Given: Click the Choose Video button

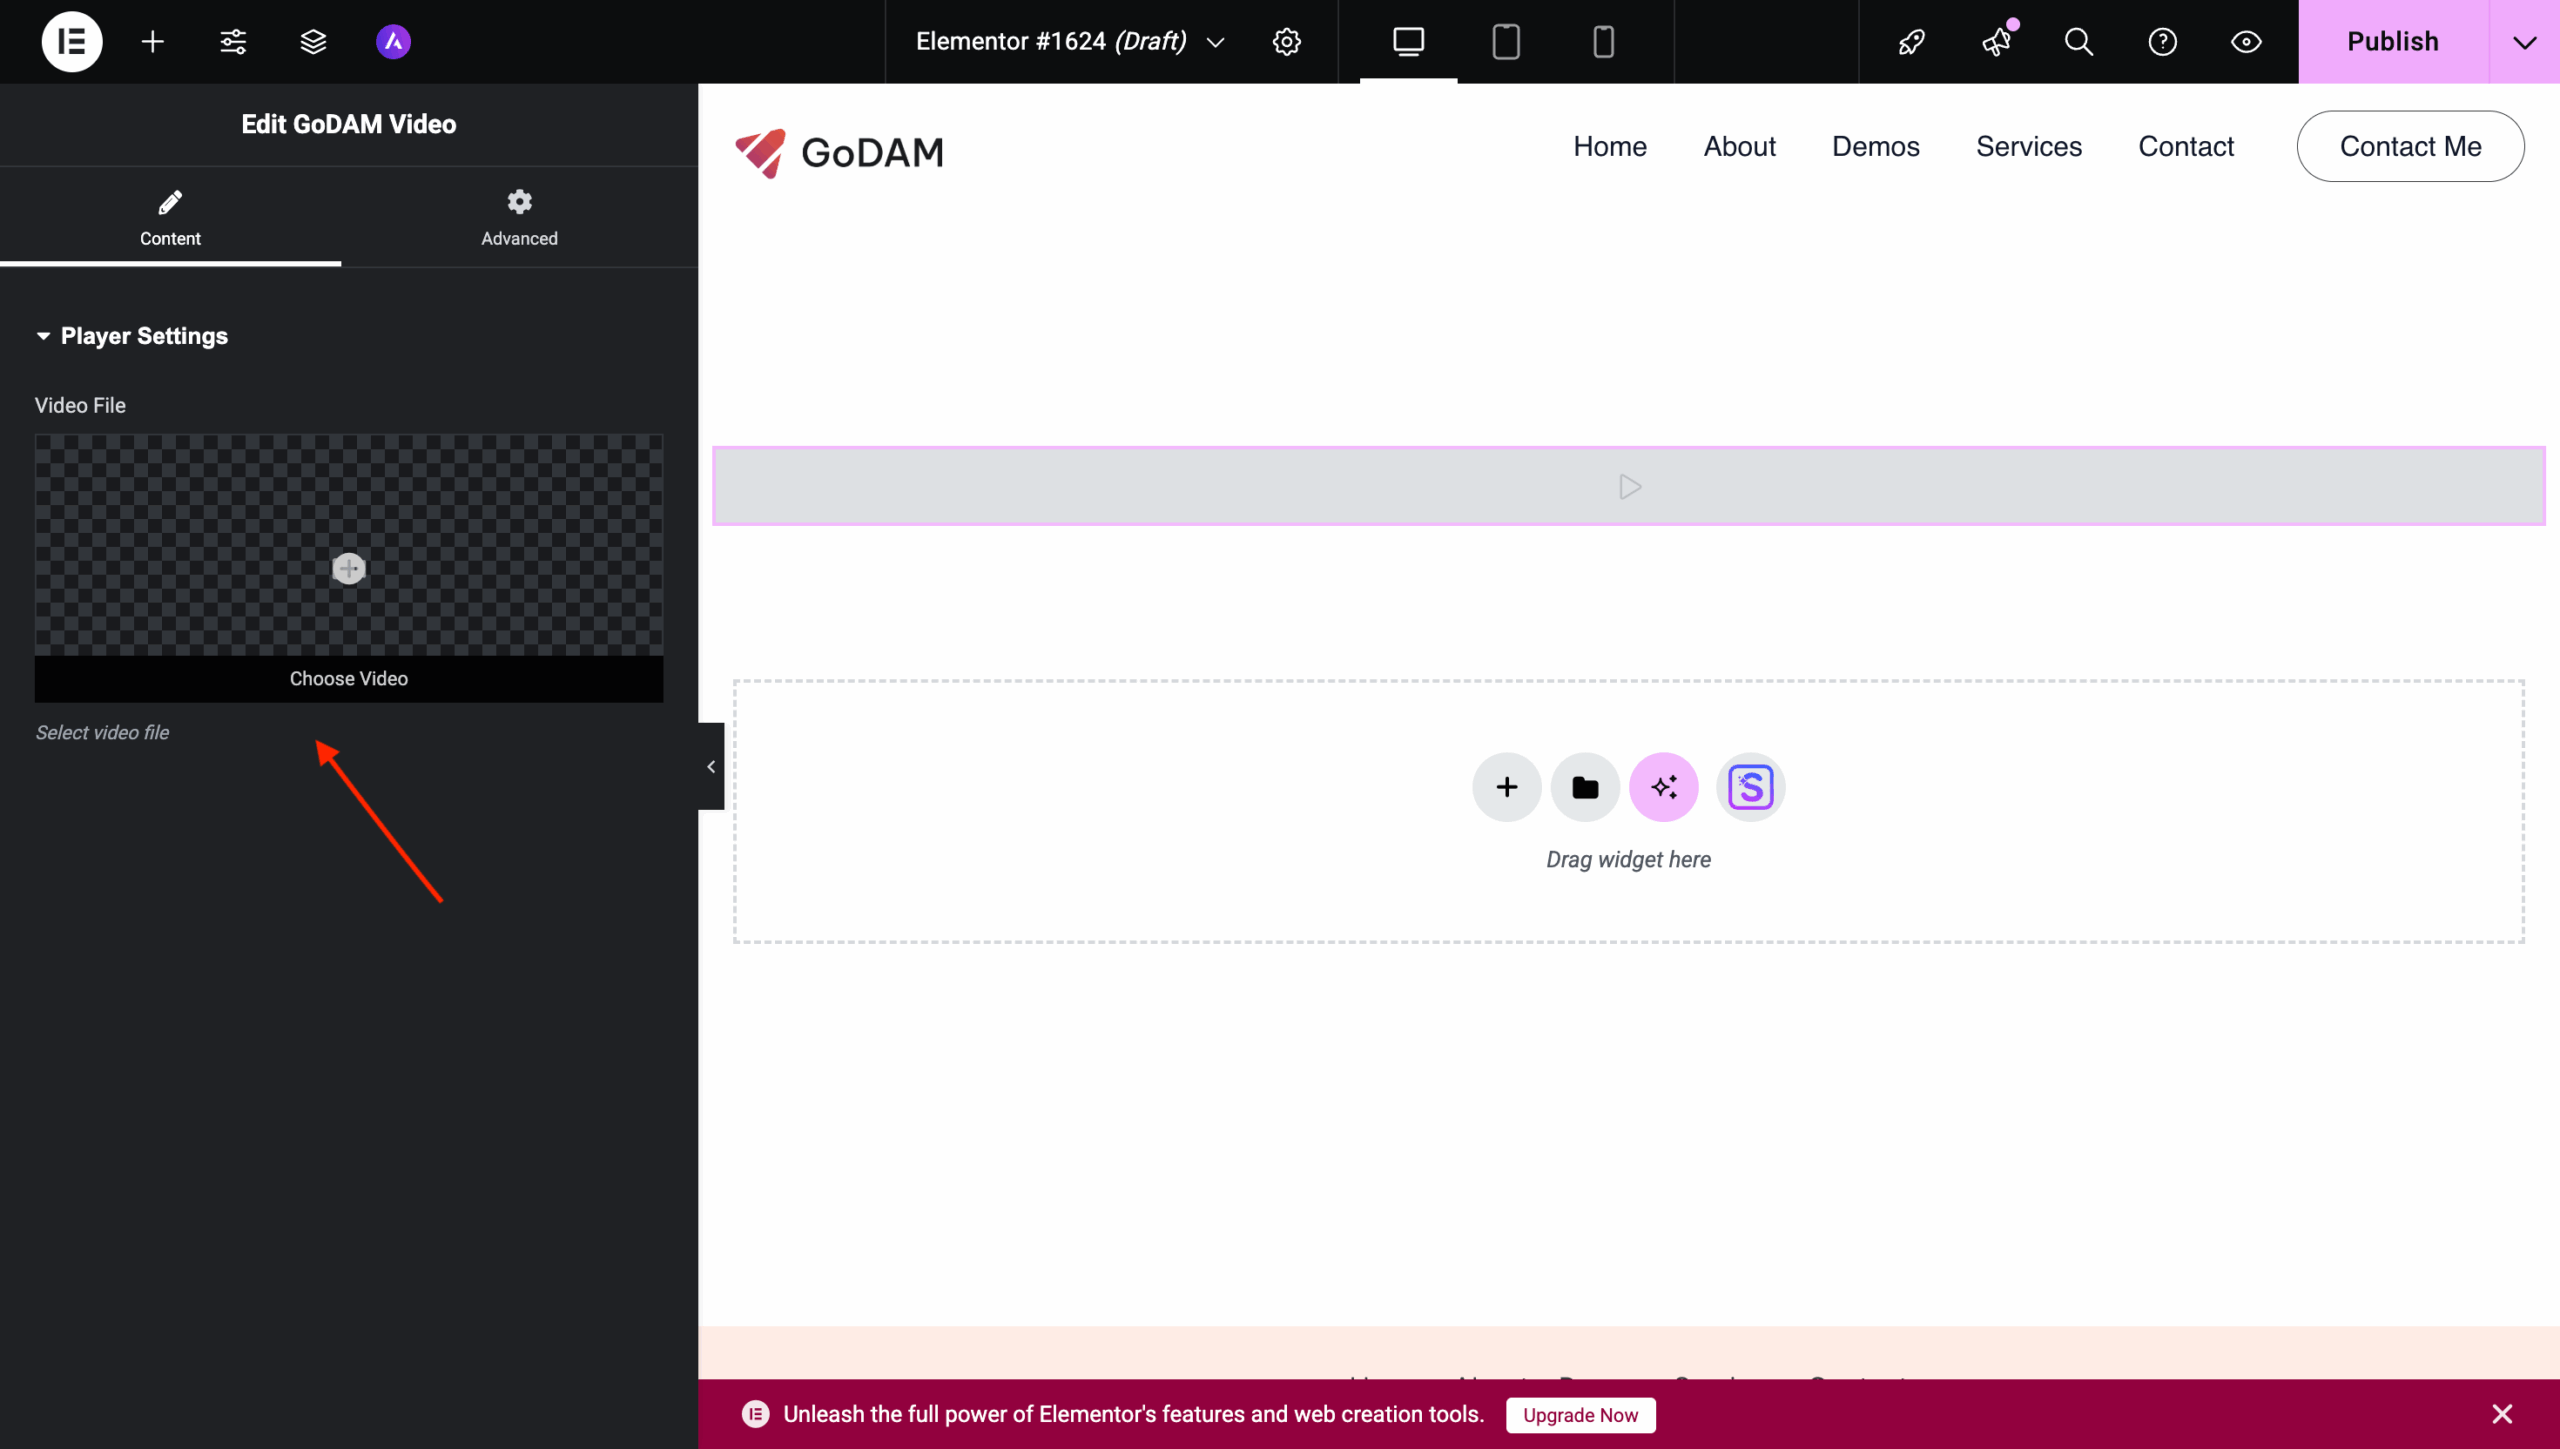Looking at the screenshot, I should (x=349, y=679).
